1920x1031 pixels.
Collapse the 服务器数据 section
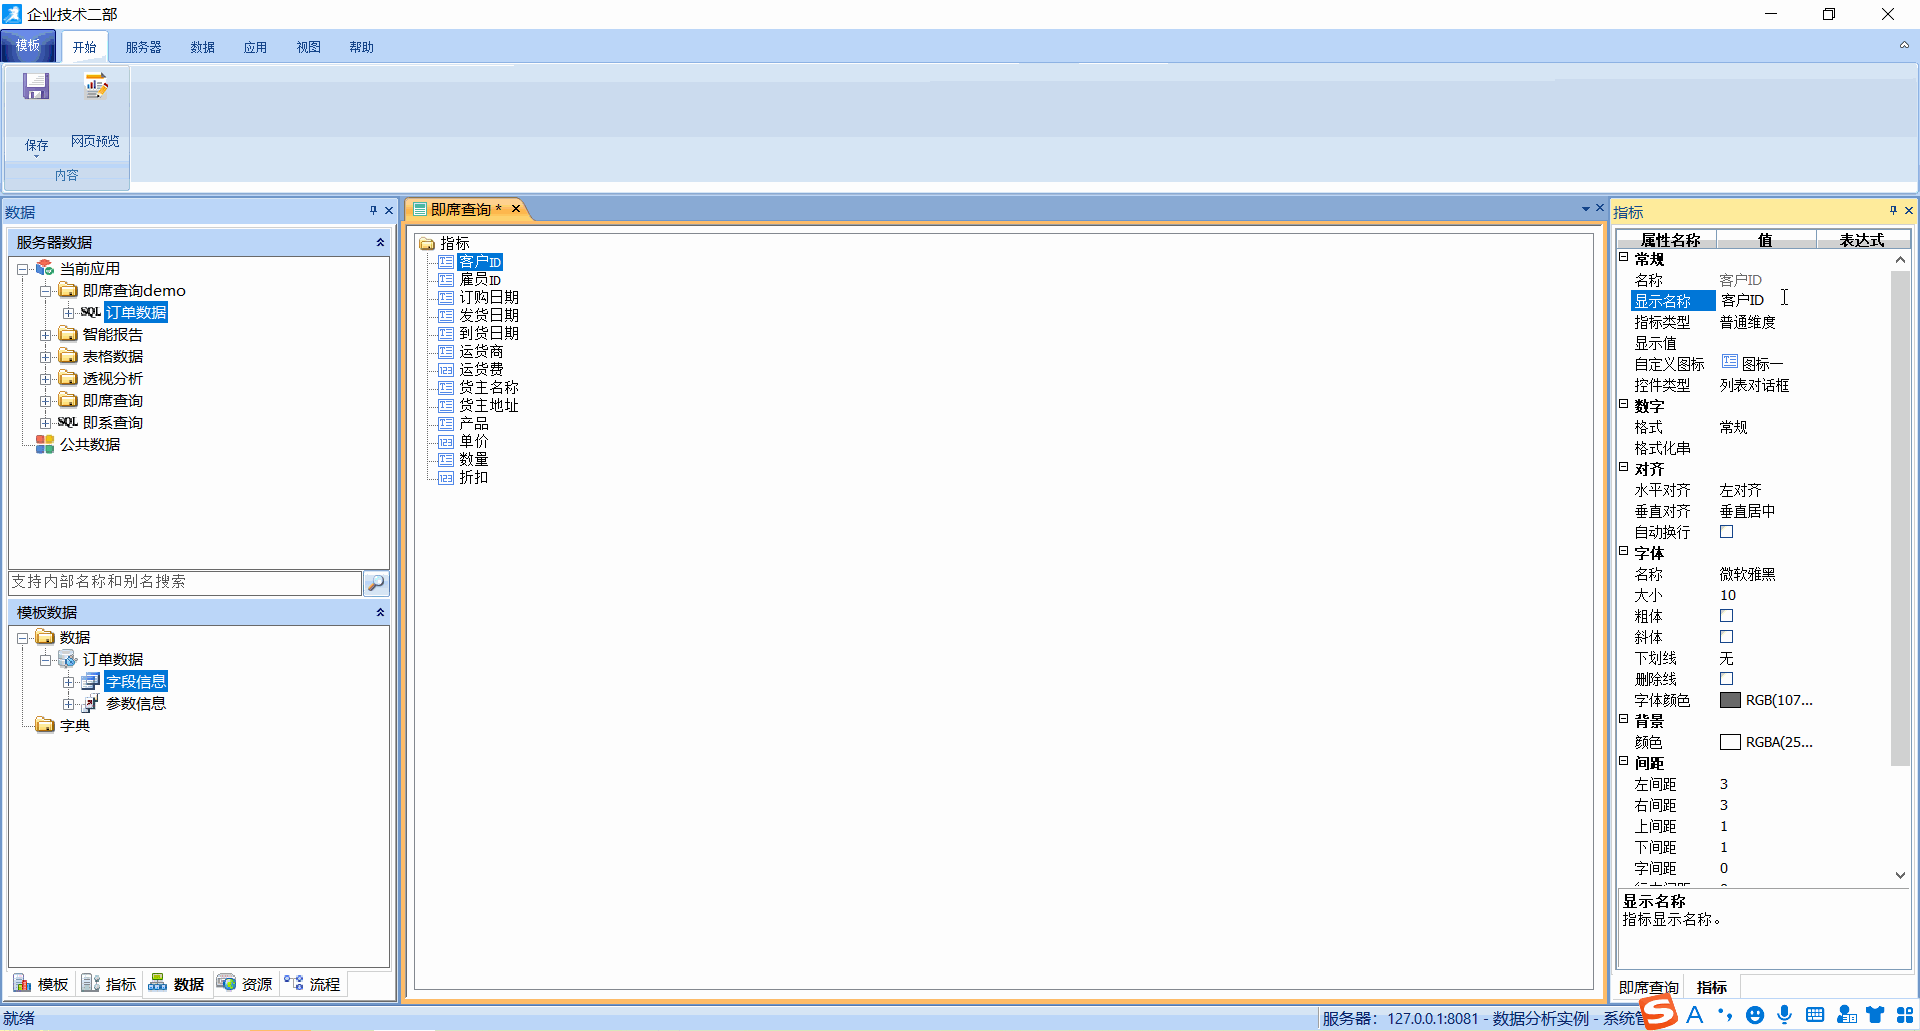click(380, 243)
